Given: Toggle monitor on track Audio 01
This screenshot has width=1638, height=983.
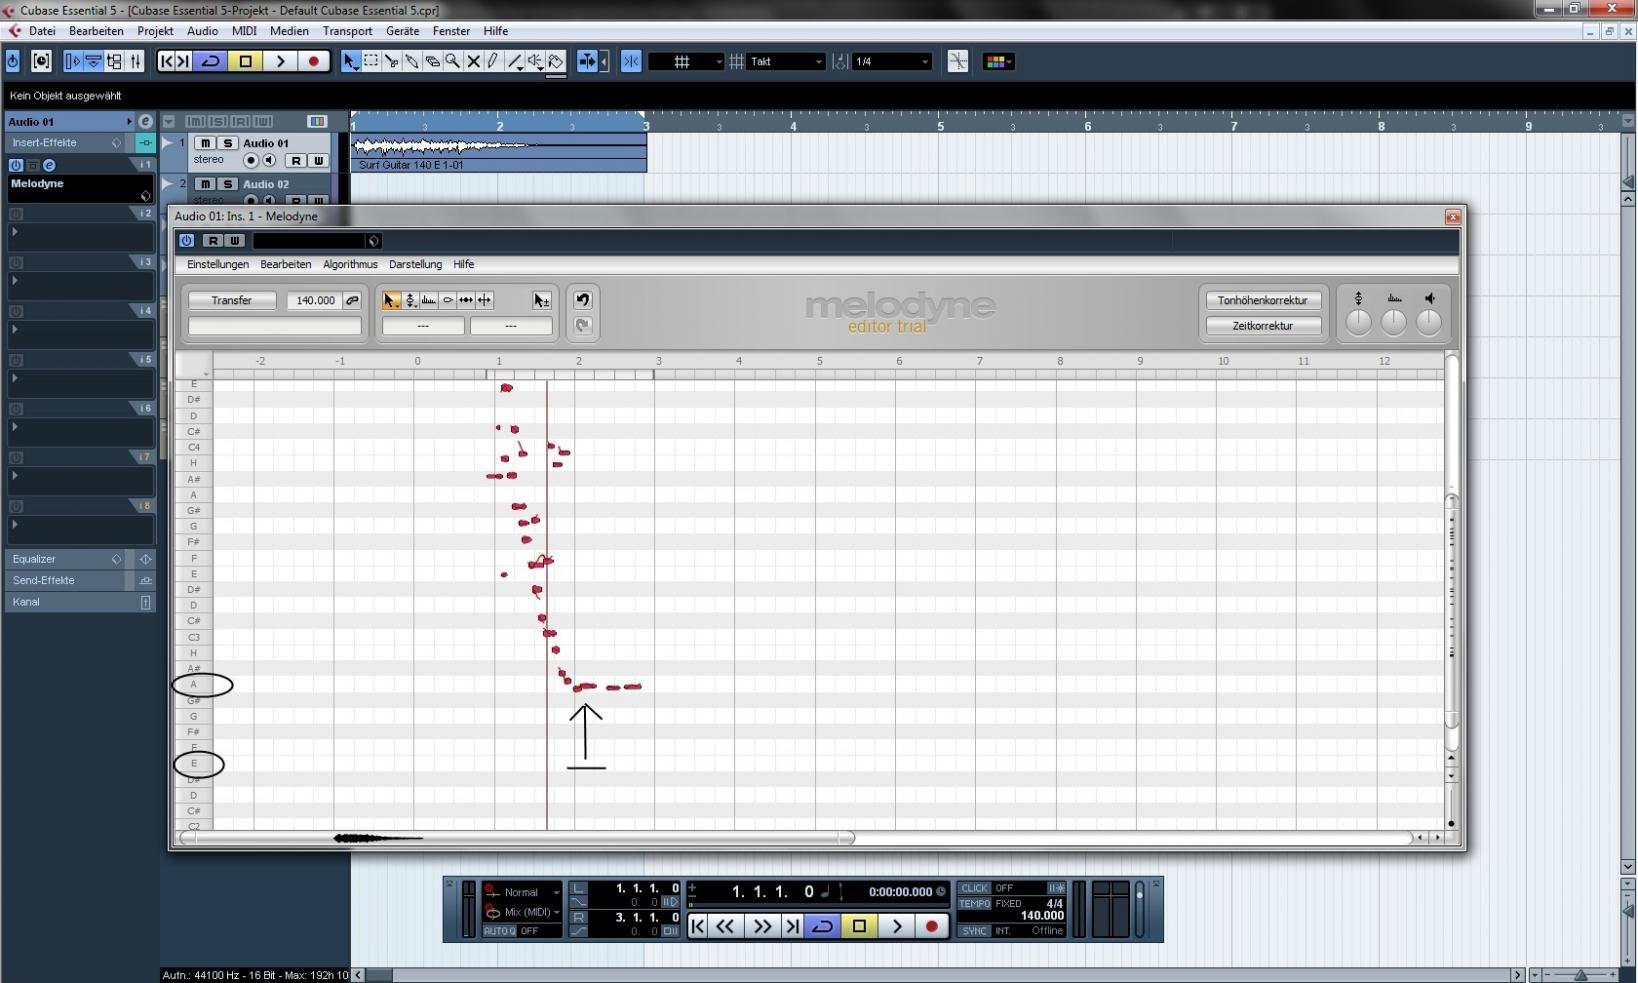Looking at the screenshot, I should (x=268, y=160).
